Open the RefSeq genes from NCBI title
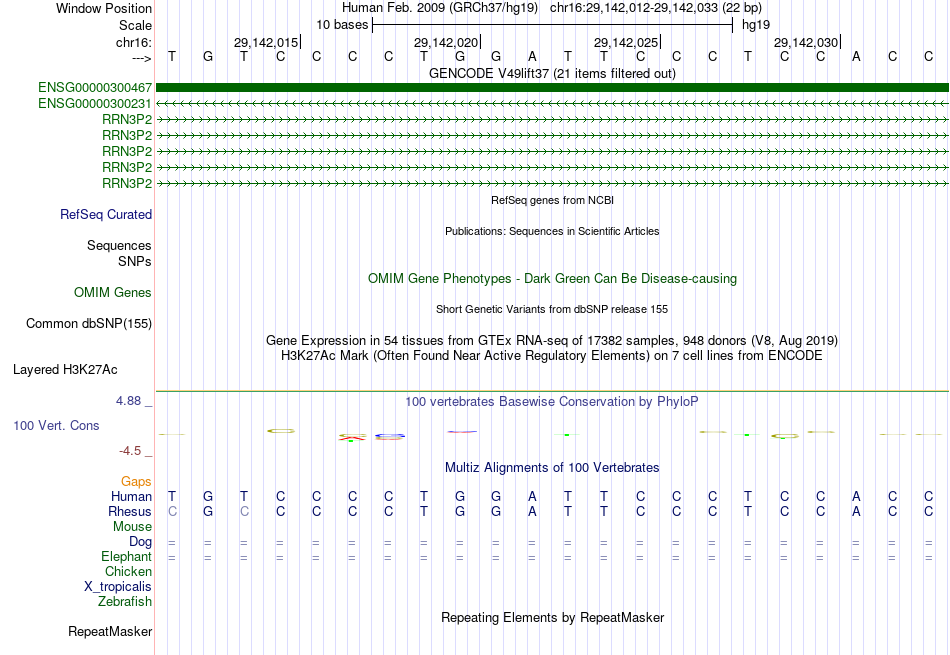The image size is (950, 655). pyautogui.click(x=552, y=200)
